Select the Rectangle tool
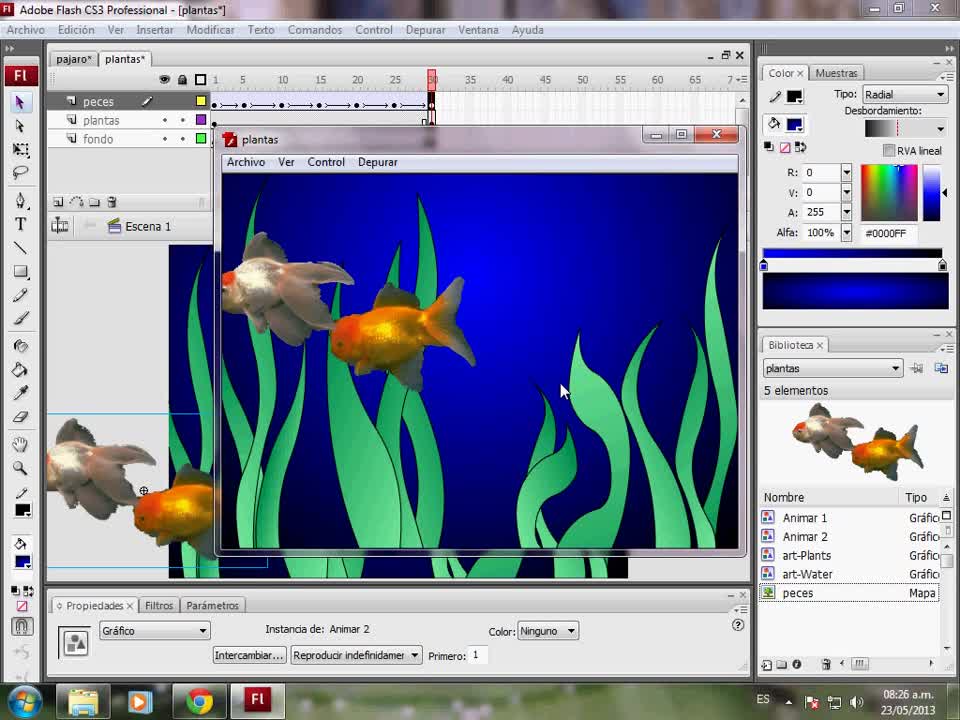The image size is (960, 720). (x=20, y=271)
